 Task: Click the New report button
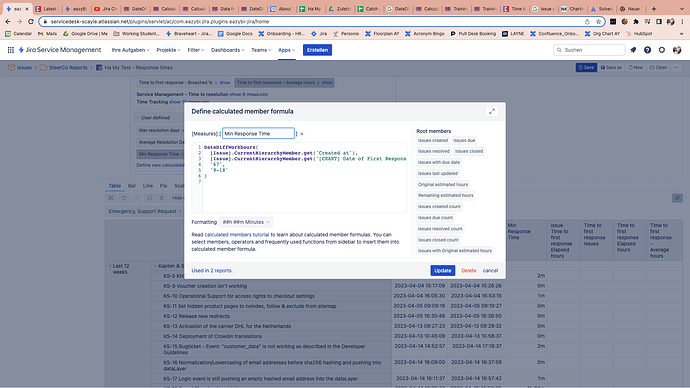(635, 68)
